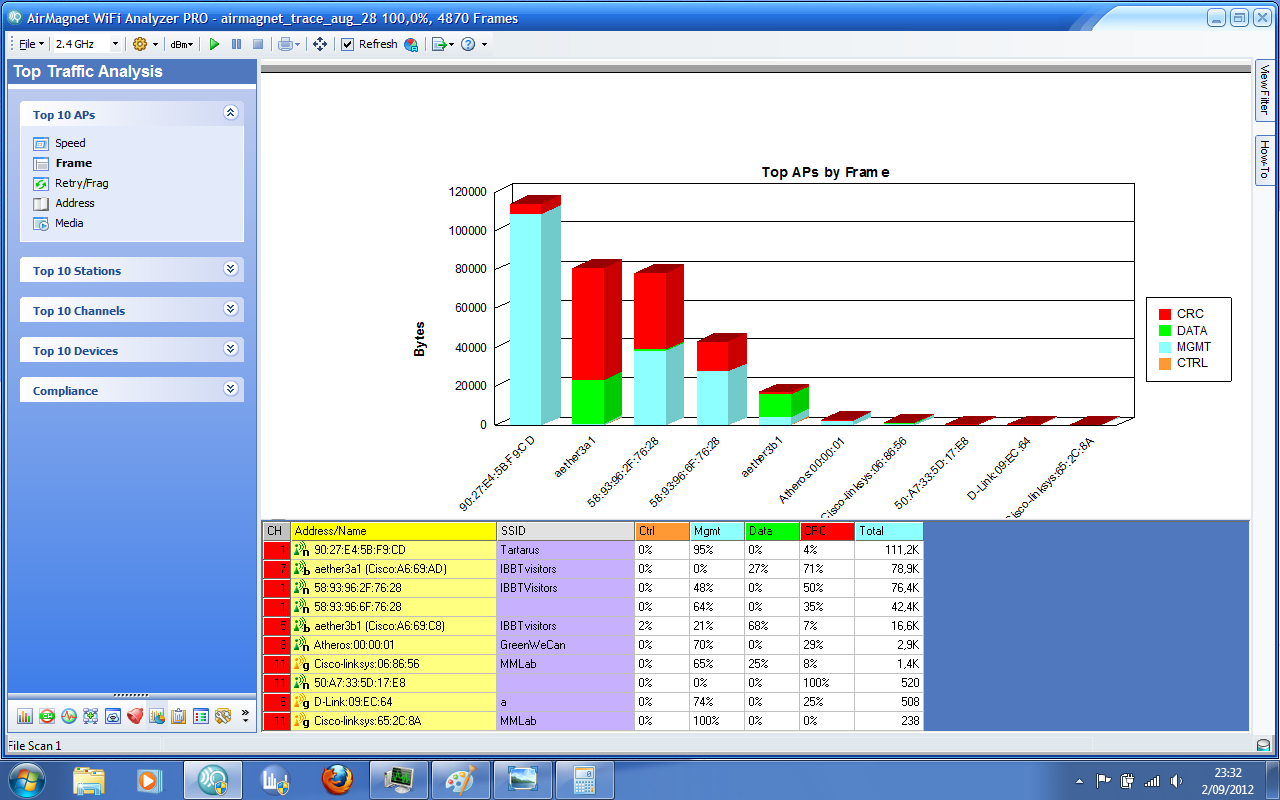Open the How-To side tab
The image size is (1280, 800).
(1264, 160)
